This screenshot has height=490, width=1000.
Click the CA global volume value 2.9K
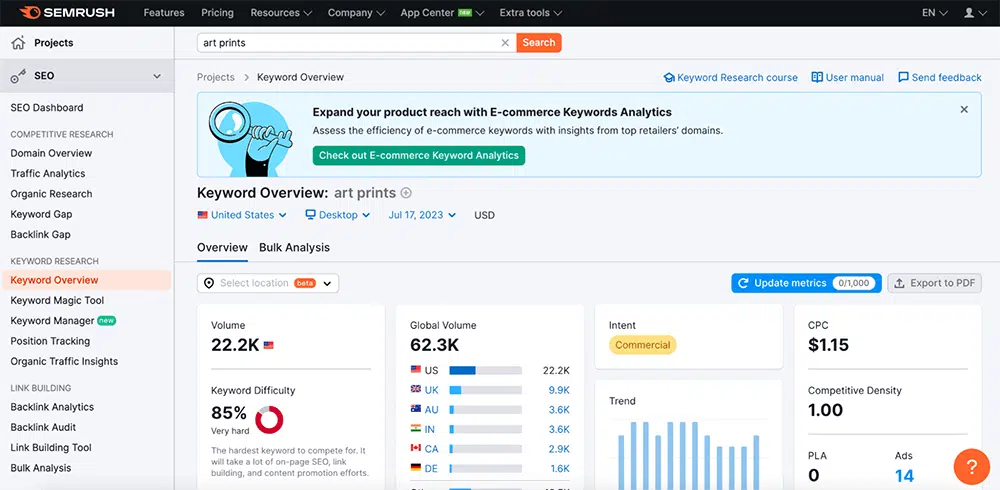[x=559, y=449]
